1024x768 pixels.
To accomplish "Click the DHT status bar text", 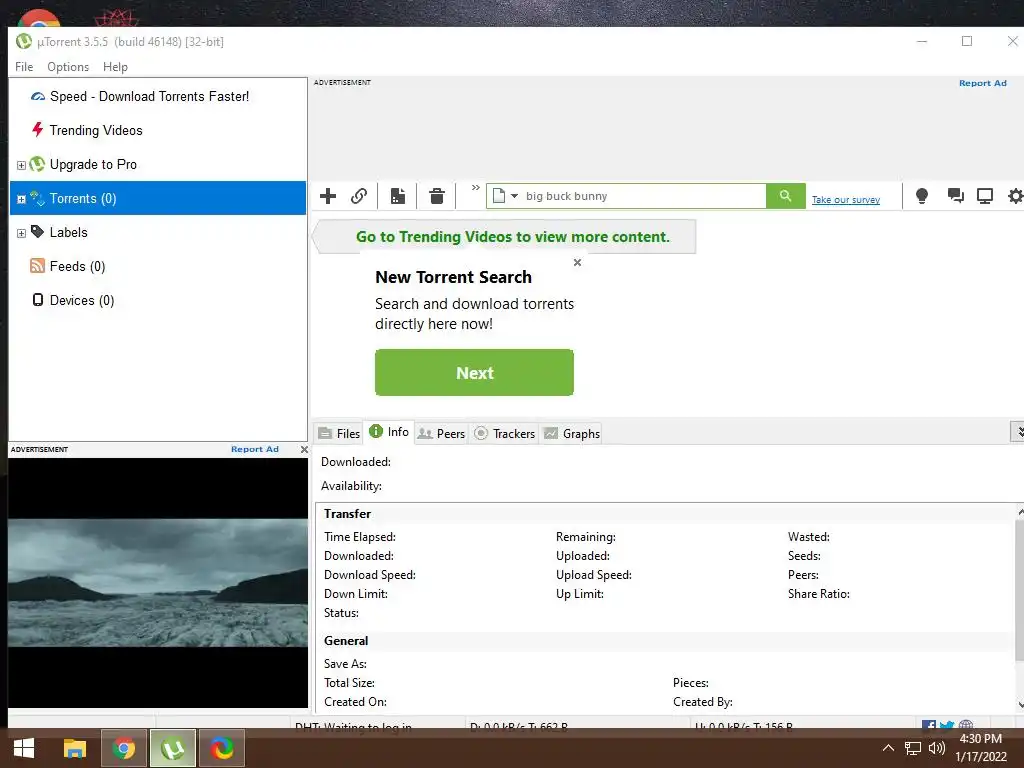I will coord(353,726).
